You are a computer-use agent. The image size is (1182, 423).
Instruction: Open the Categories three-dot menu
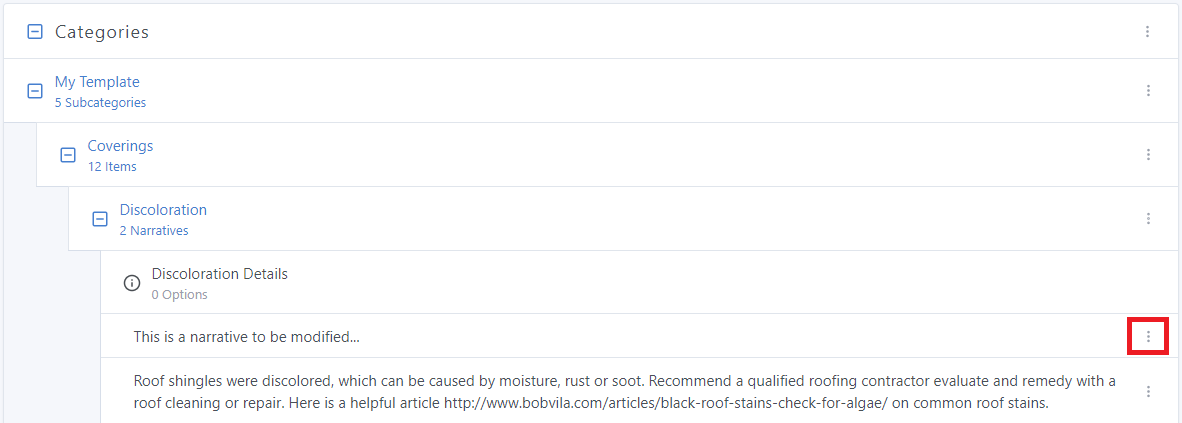click(x=1148, y=32)
